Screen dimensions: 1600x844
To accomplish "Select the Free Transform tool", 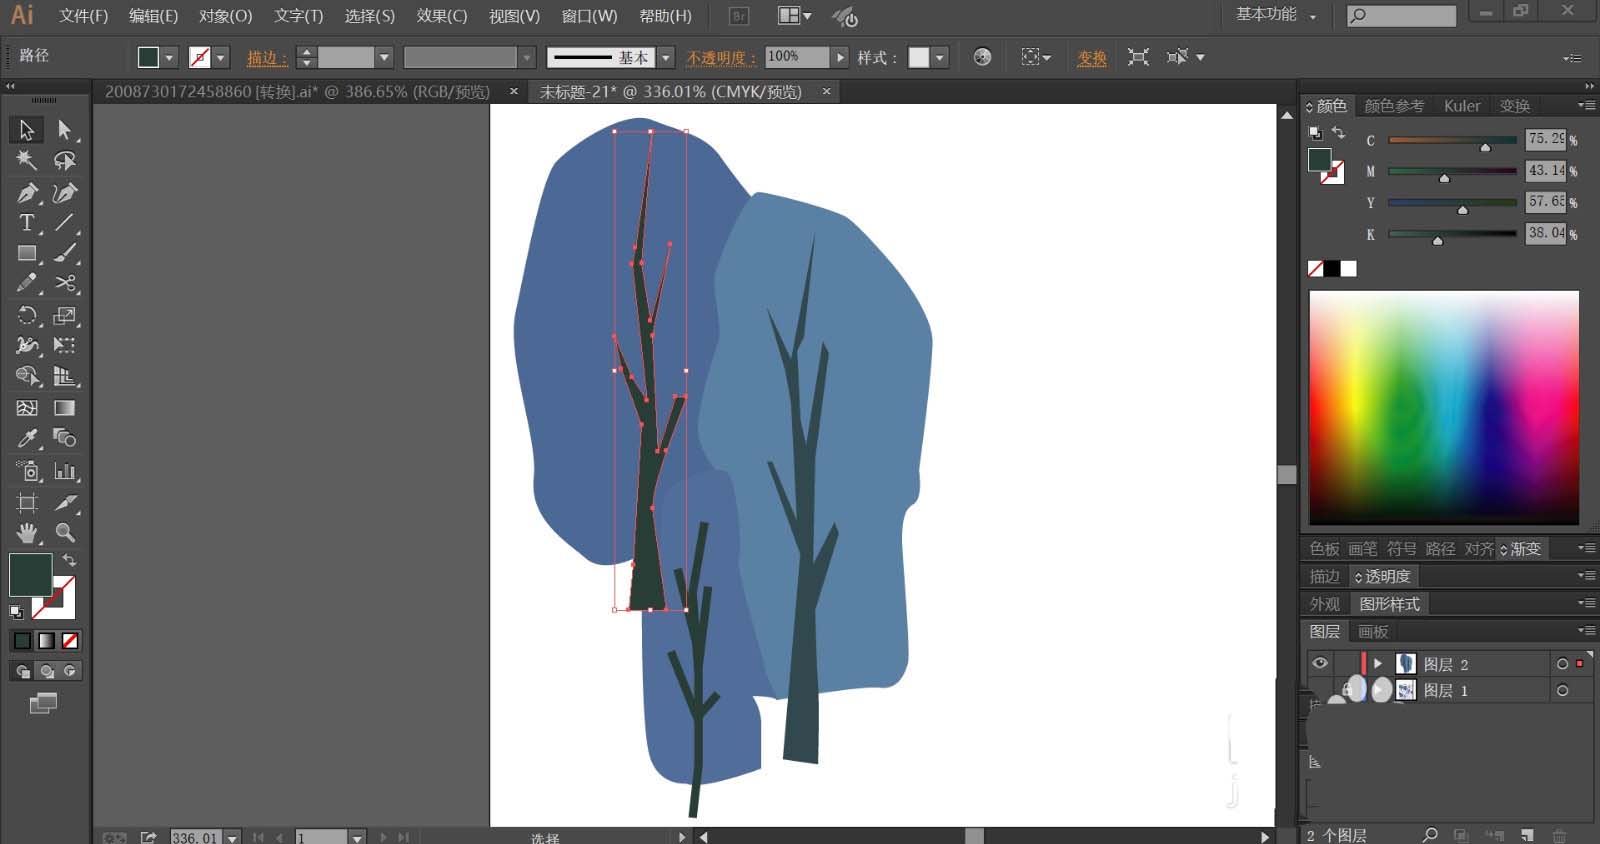I will pyautogui.click(x=65, y=346).
